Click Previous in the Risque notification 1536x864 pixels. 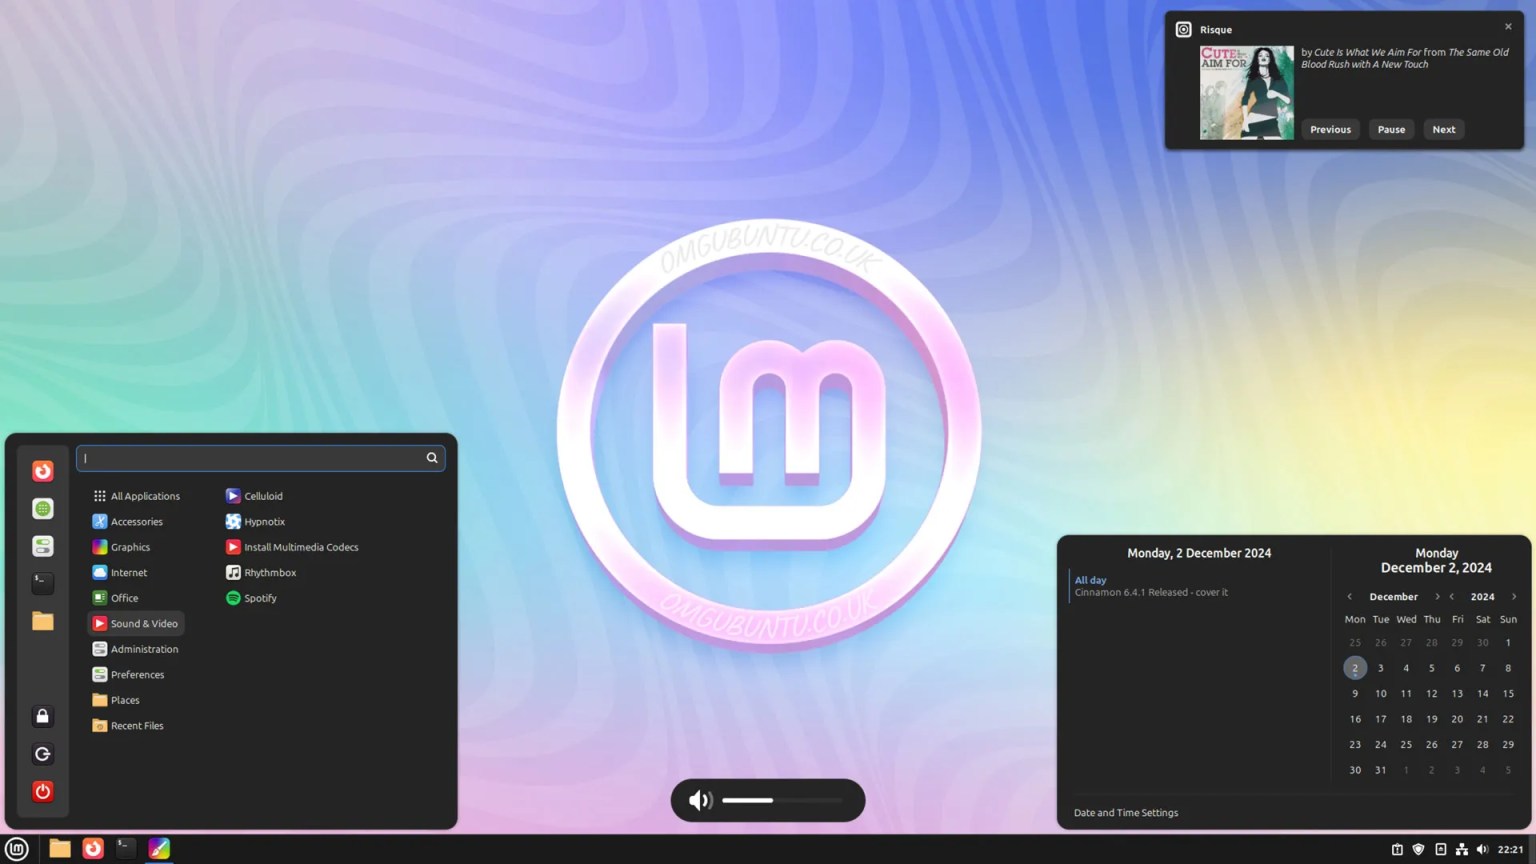tap(1330, 129)
